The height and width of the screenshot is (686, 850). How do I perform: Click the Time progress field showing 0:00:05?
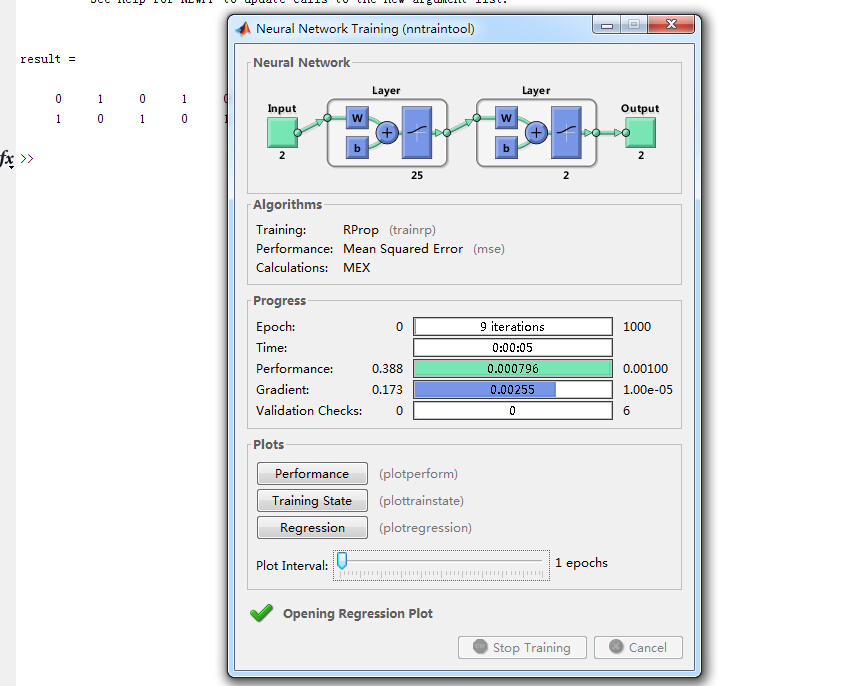pos(513,348)
